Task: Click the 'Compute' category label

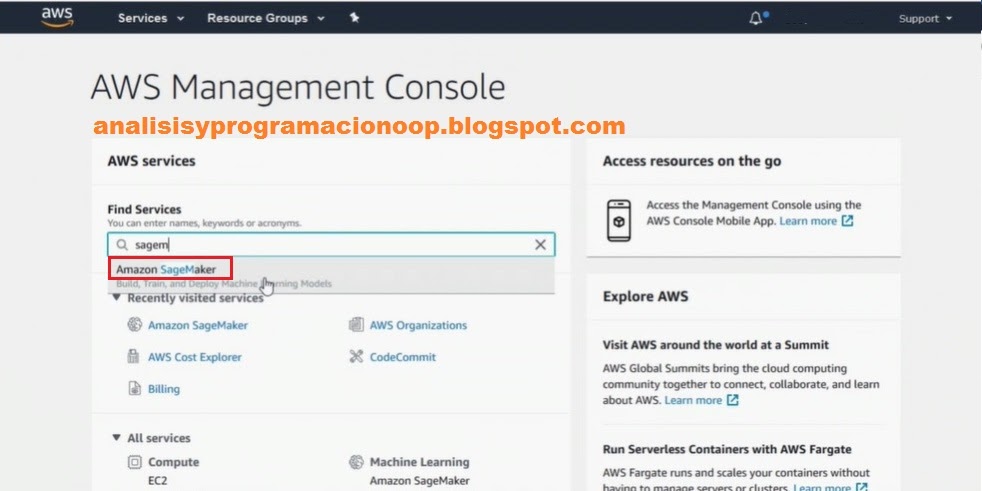Action: [x=173, y=462]
